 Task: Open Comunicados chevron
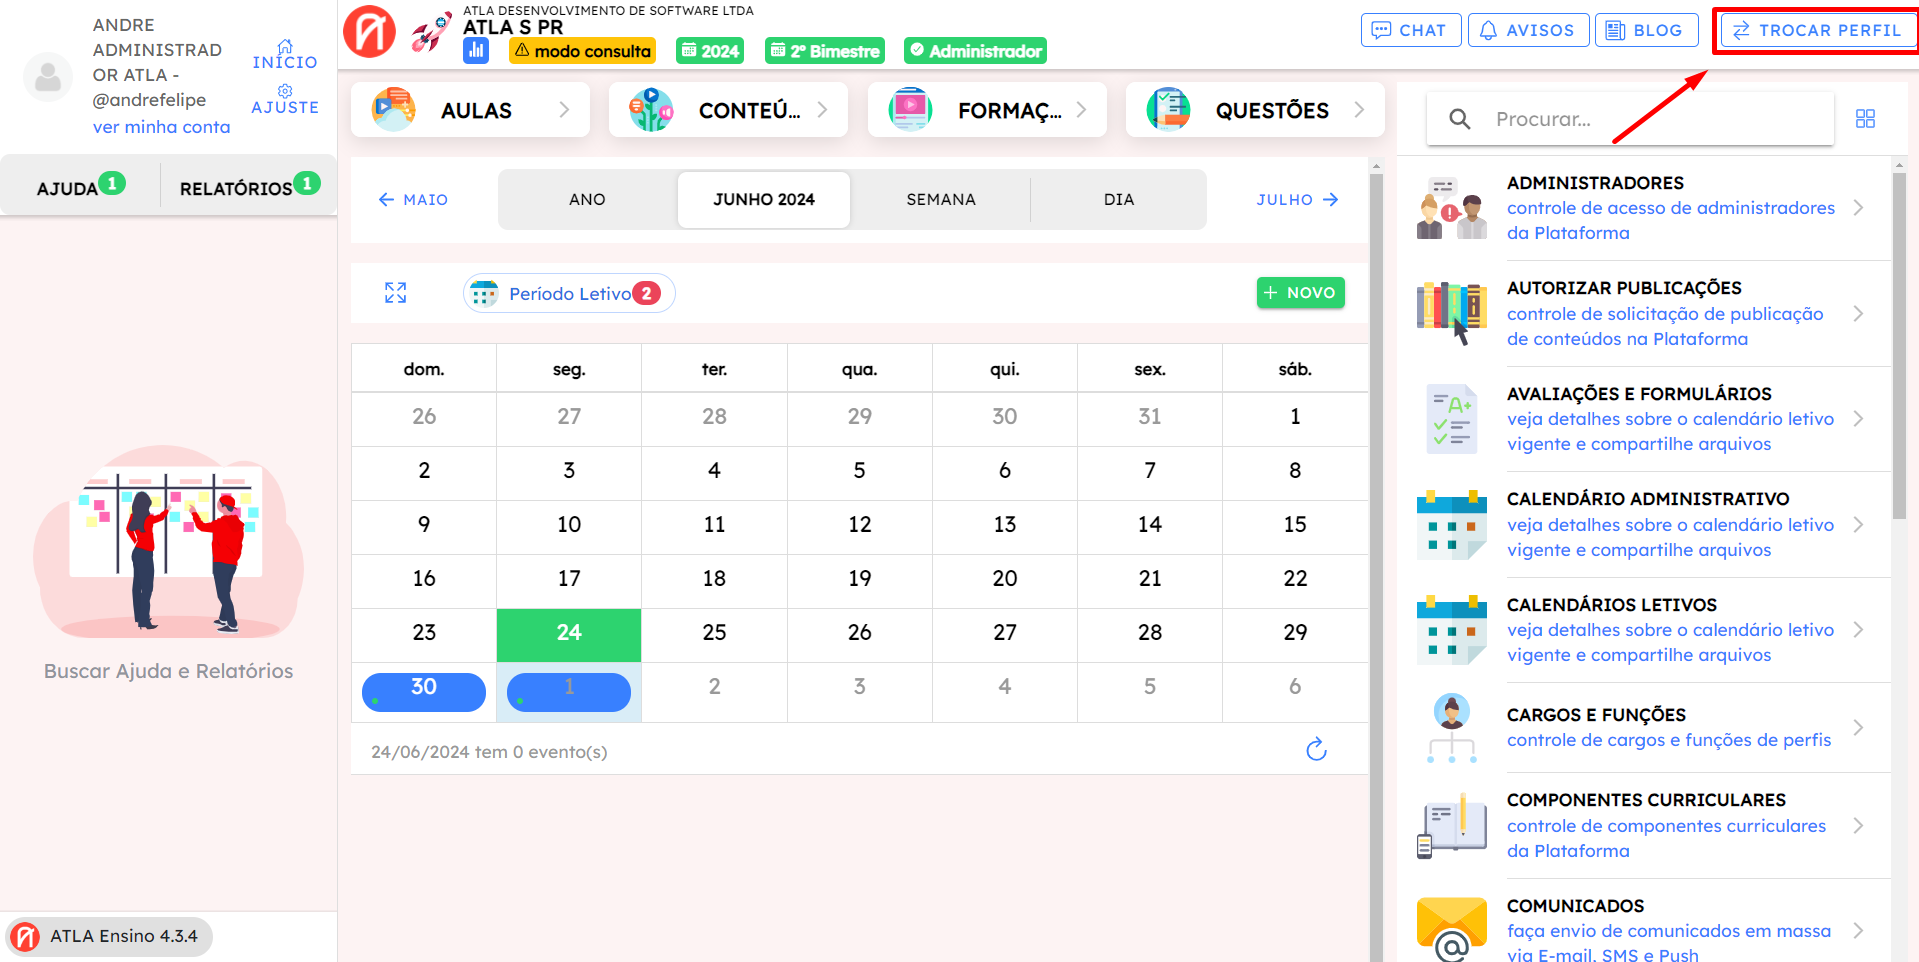tap(1858, 931)
